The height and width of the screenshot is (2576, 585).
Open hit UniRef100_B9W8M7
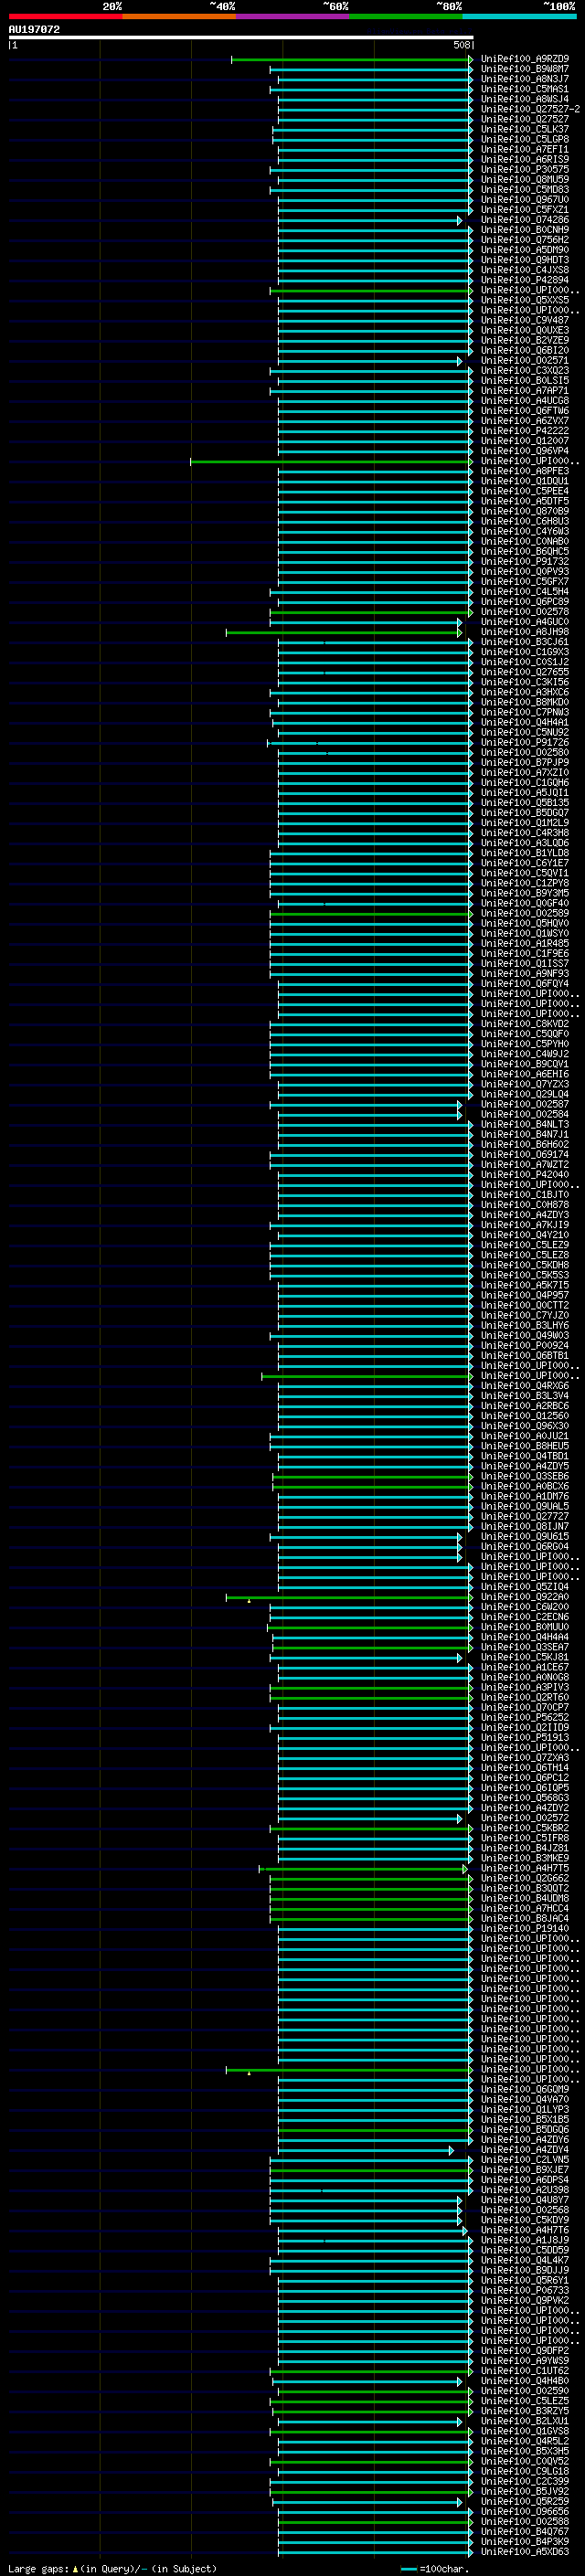(x=524, y=69)
